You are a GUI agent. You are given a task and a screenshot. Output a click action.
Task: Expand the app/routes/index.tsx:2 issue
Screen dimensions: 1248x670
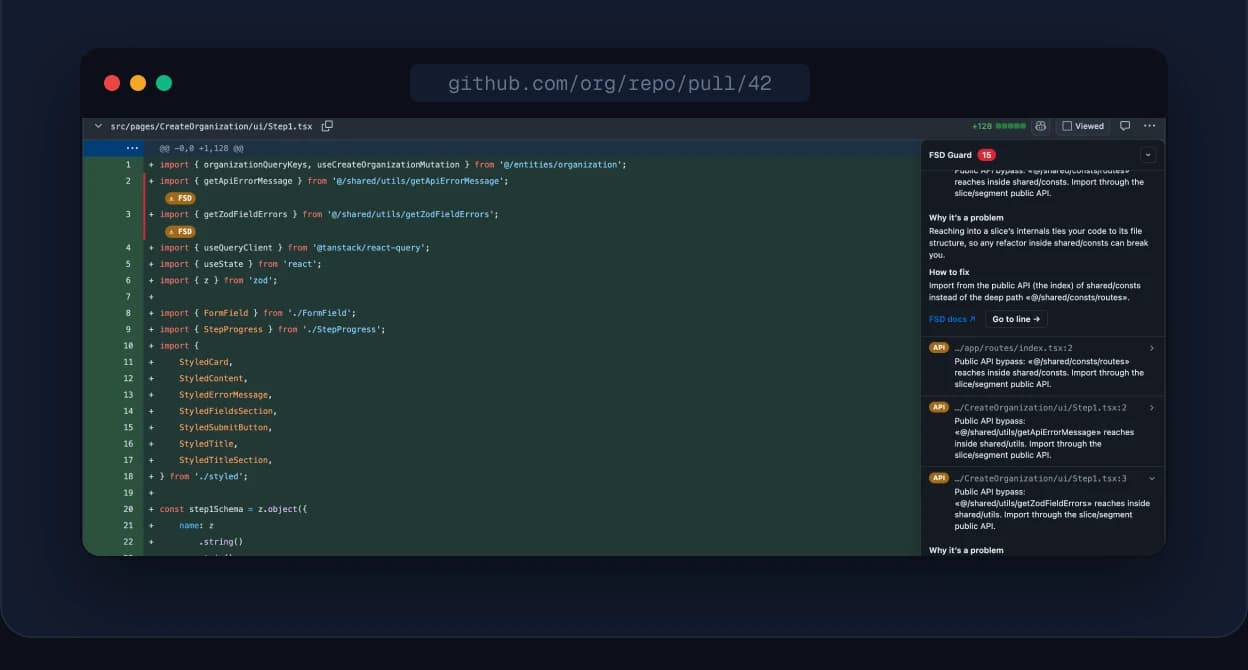point(1152,348)
